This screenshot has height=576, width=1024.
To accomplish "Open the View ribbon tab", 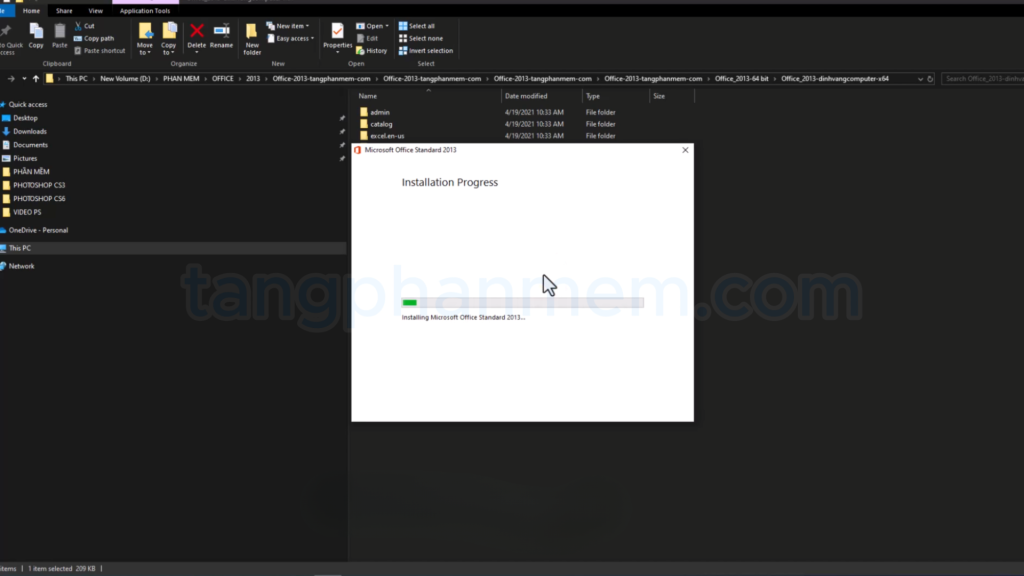I will click(x=95, y=10).
